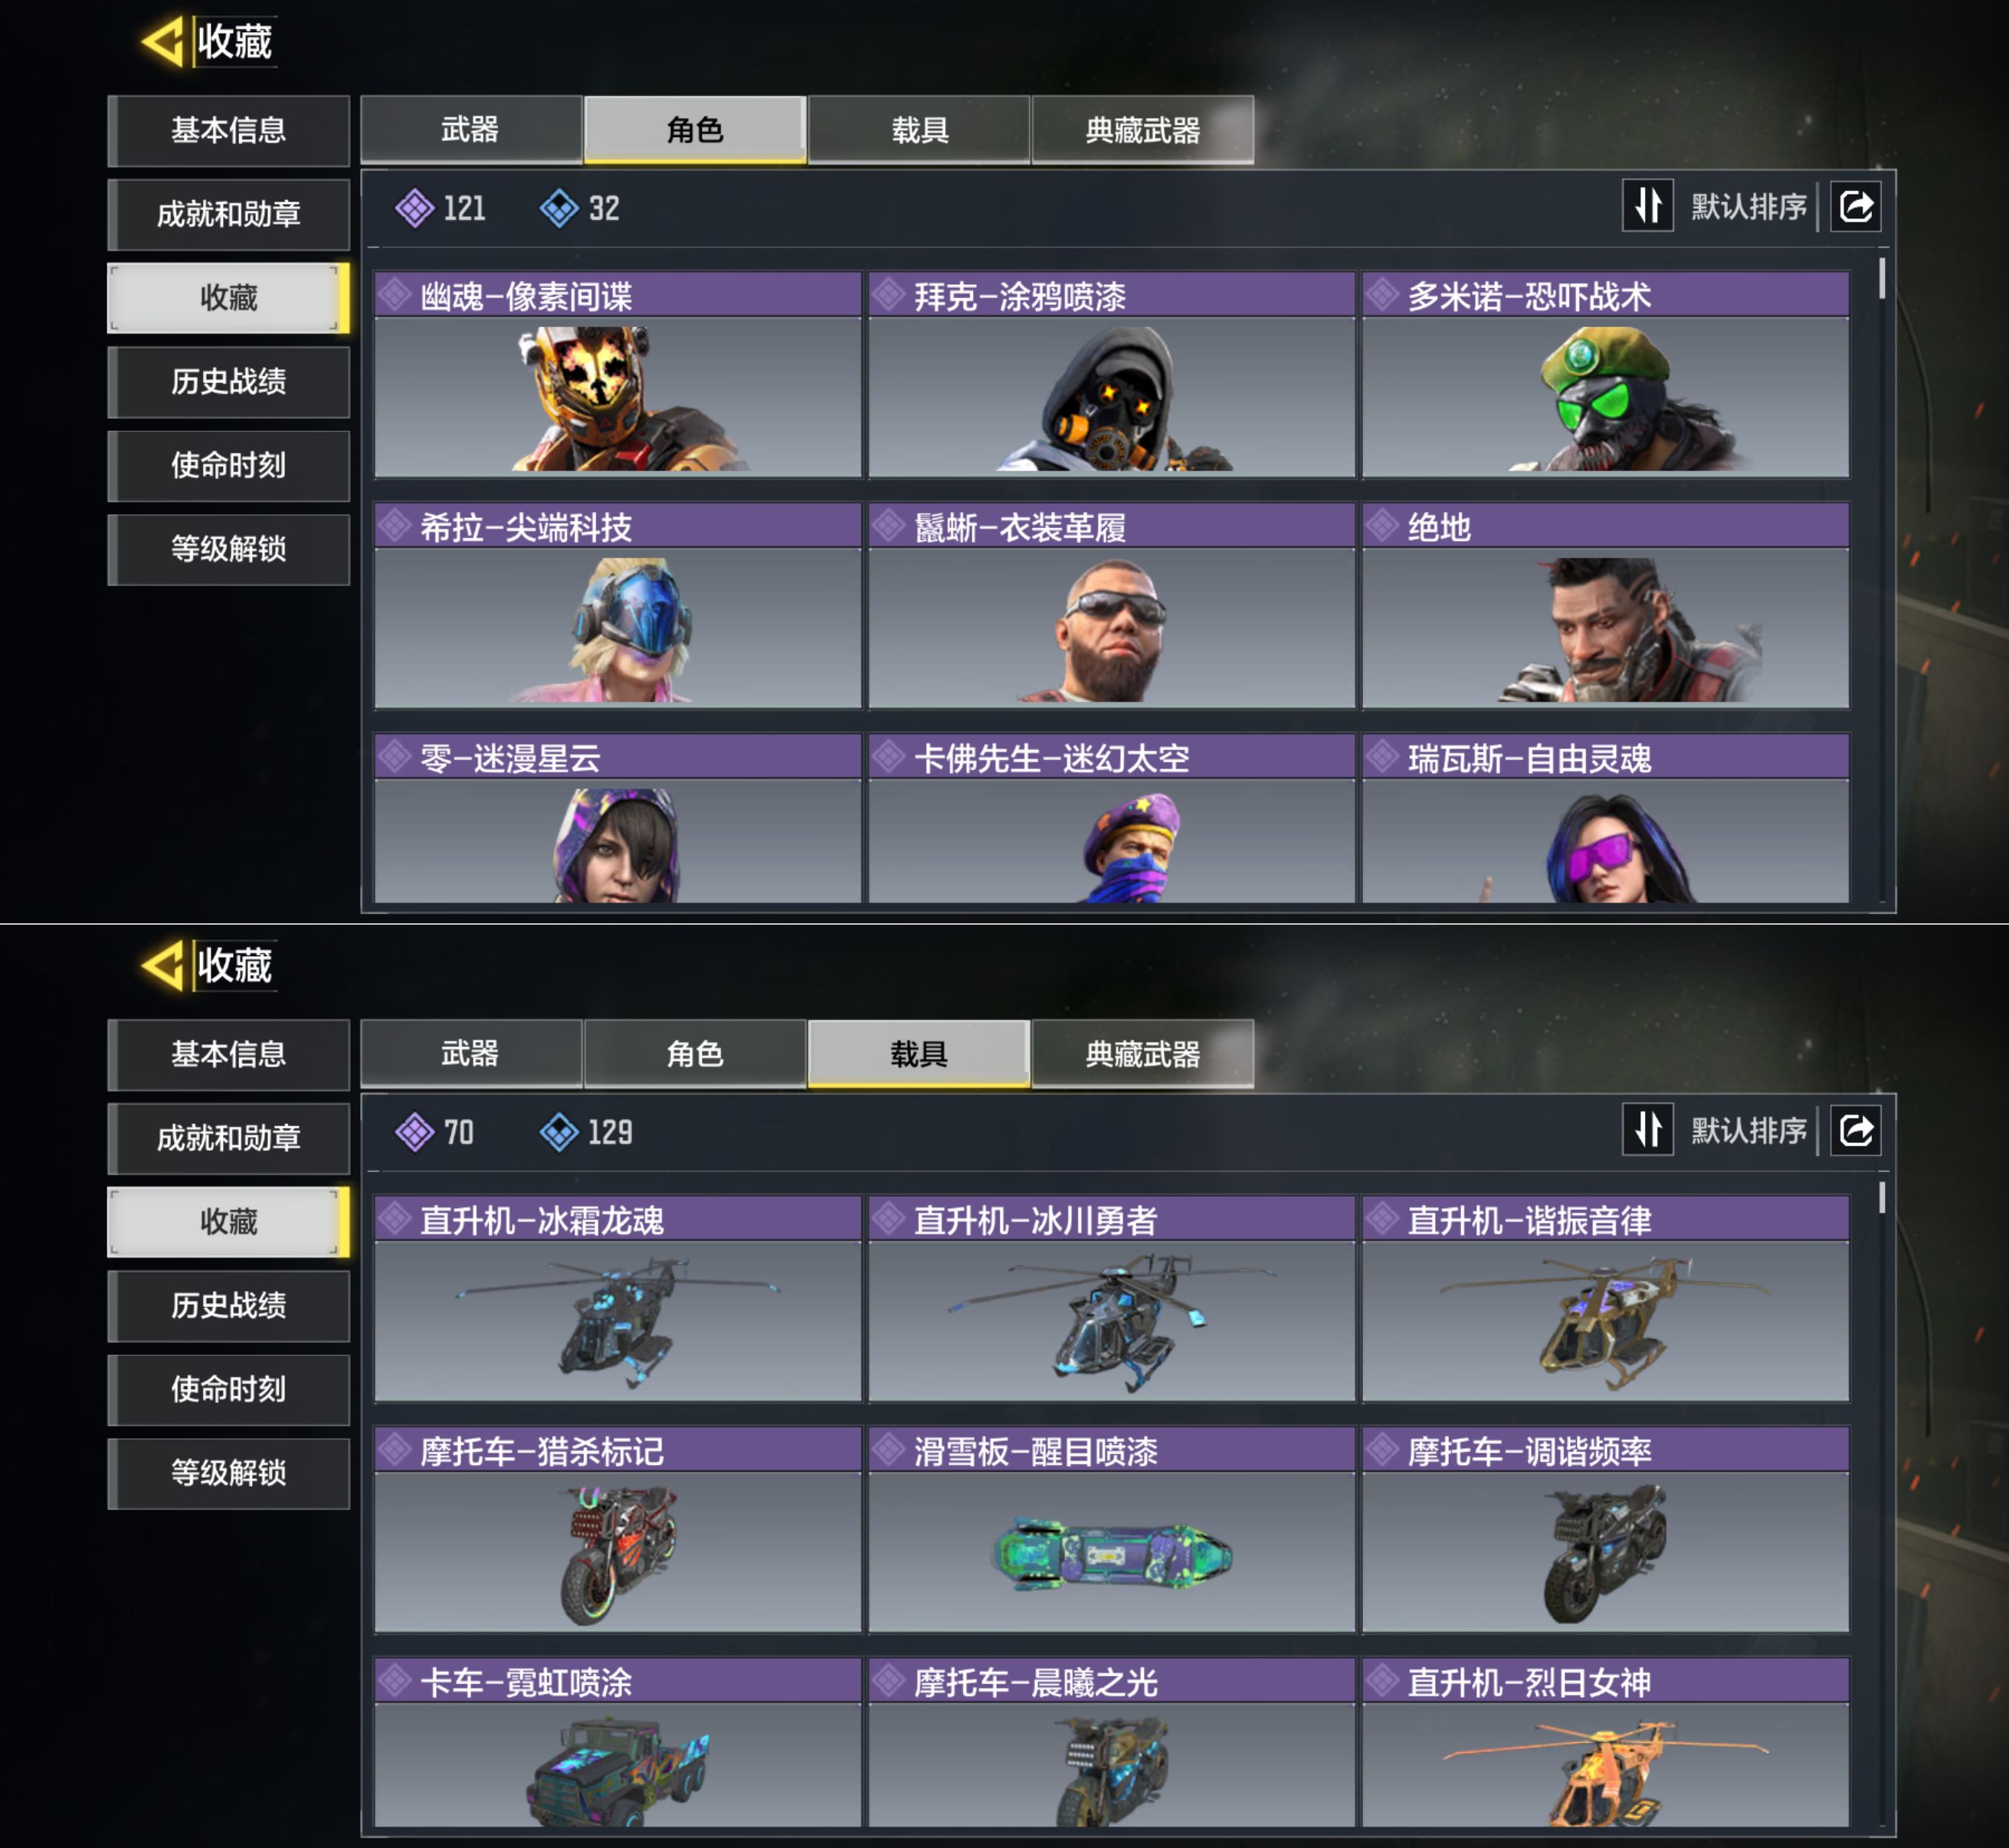
Task: Select the 滑雪板-醒目喷漆 snowboard card
Action: pyautogui.click(x=1112, y=1530)
